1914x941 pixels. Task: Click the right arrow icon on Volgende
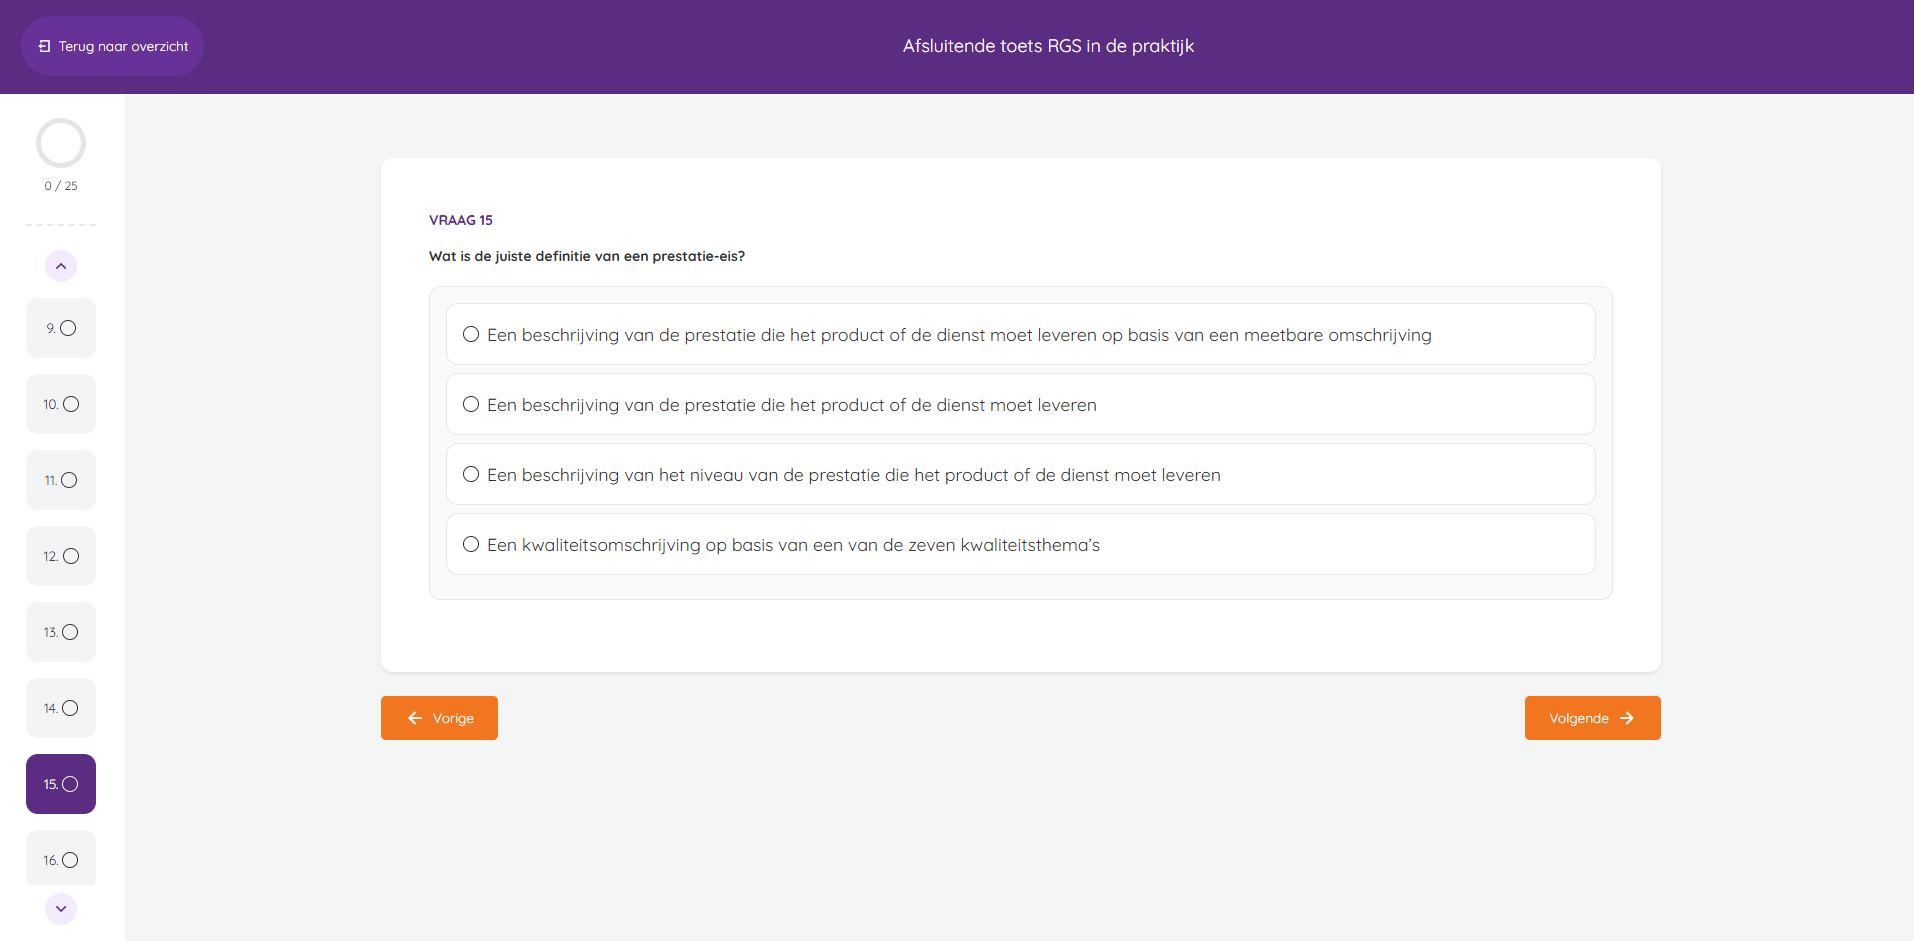pyautogui.click(x=1627, y=718)
